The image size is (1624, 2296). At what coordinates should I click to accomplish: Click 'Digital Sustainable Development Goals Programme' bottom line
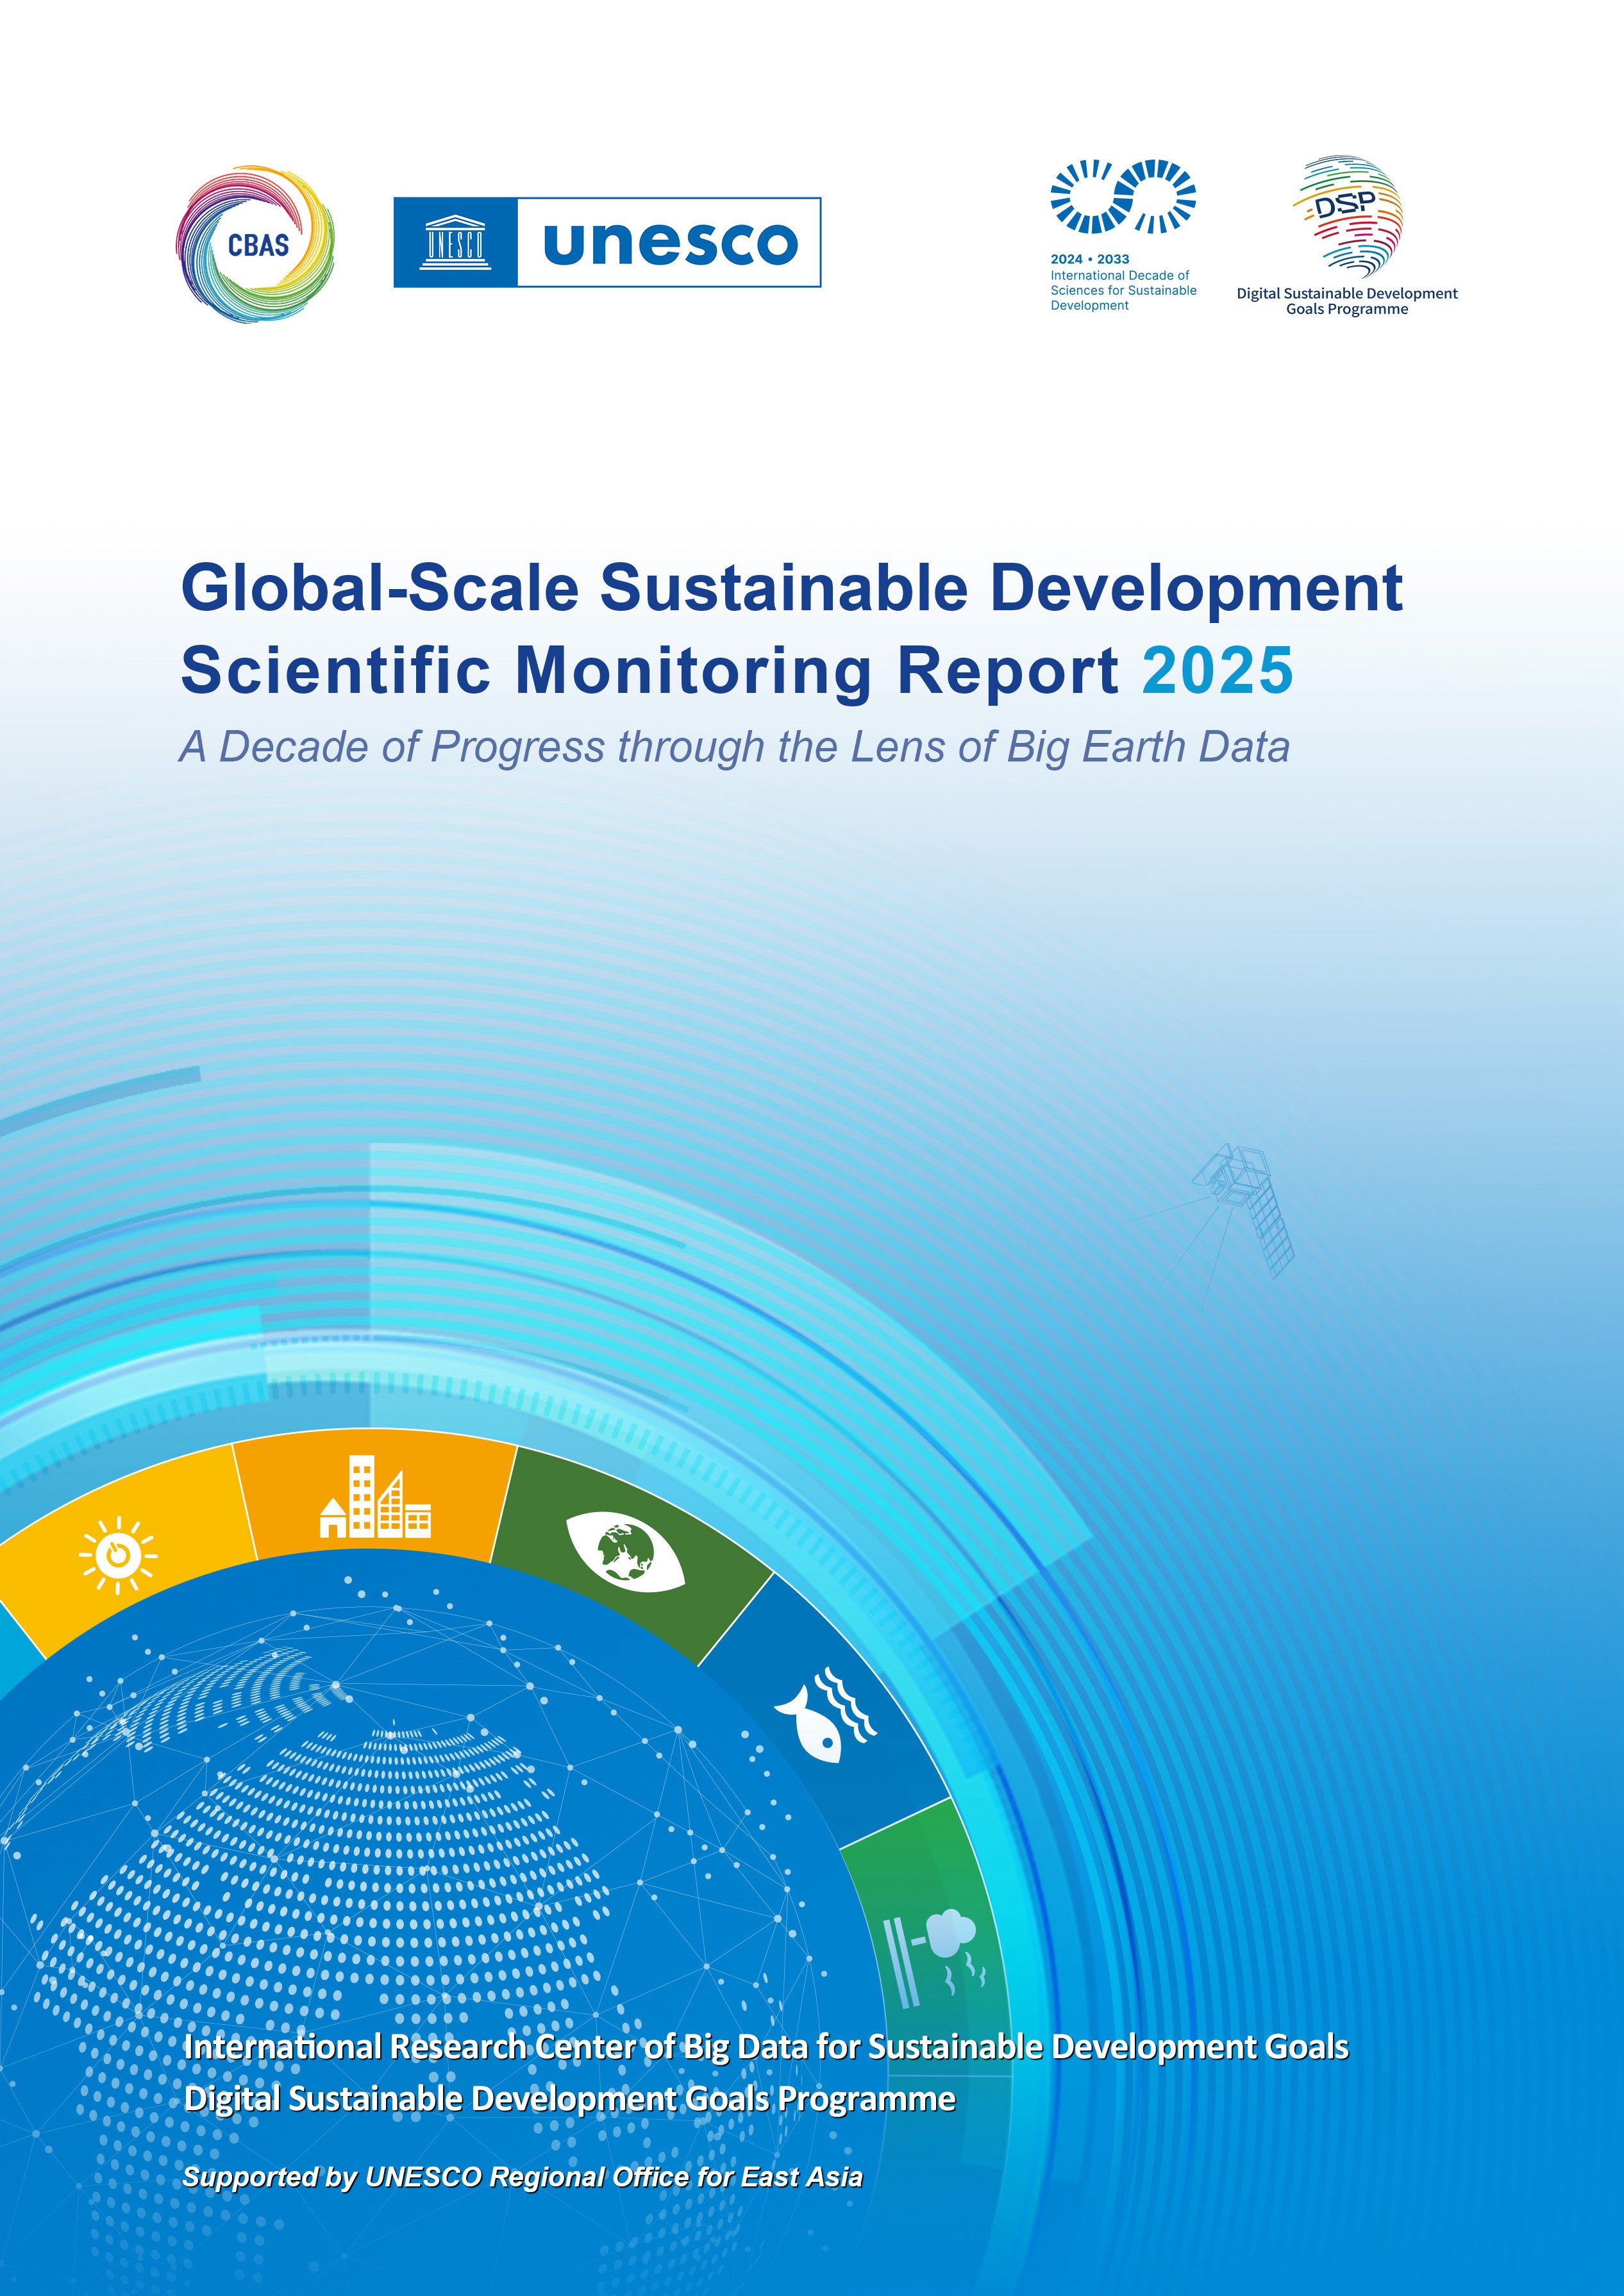(569, 2098)
